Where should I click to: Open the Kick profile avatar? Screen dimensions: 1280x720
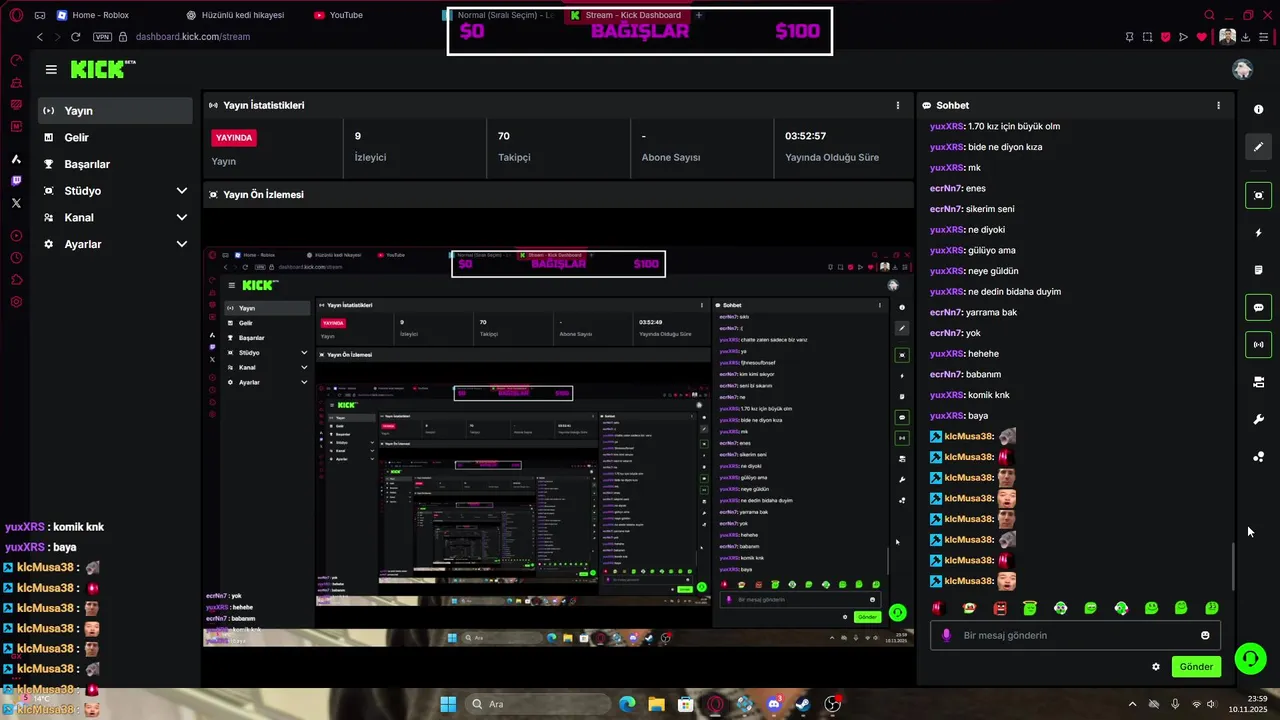coord(1243,69)
